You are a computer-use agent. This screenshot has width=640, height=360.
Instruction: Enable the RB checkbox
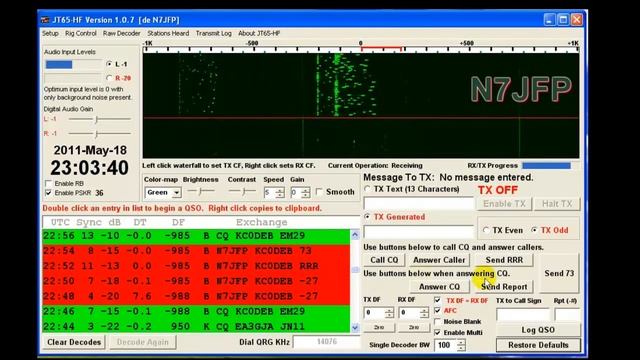(x=49, y=183)
